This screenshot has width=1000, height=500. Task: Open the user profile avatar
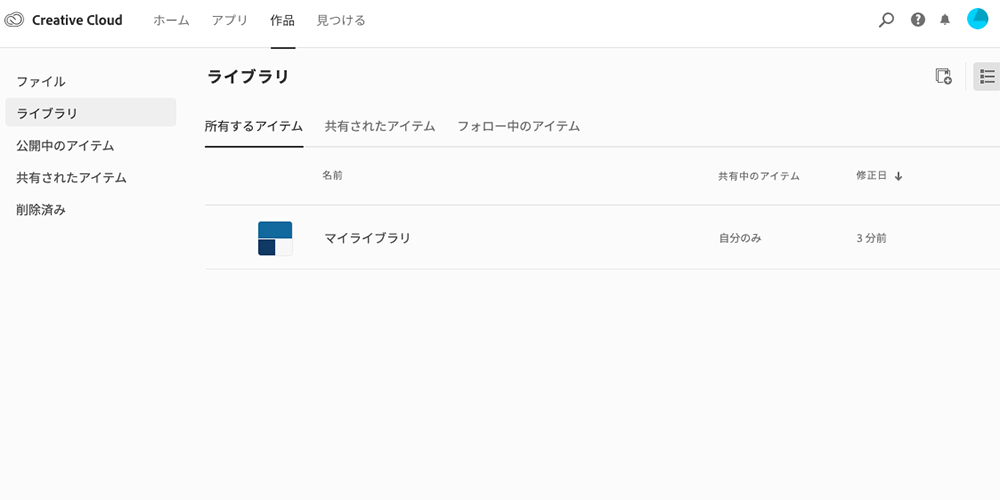977,19
